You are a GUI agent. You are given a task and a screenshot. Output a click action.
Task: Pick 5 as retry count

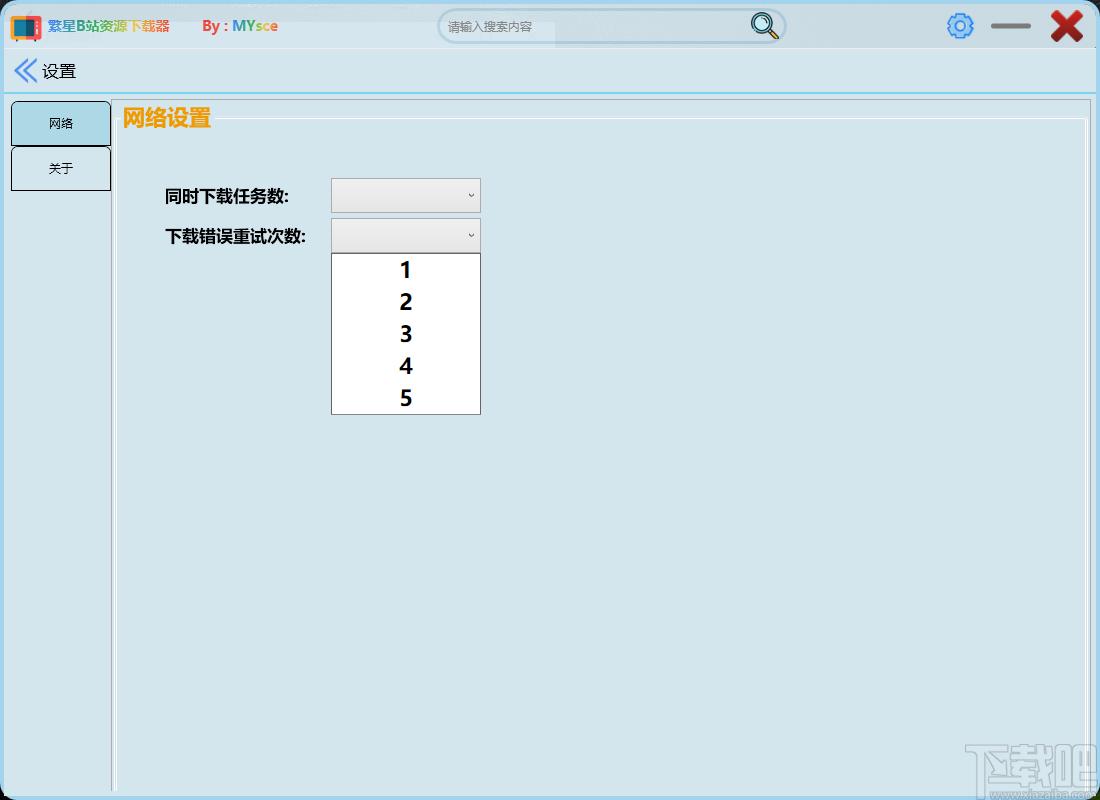[405, 398]
